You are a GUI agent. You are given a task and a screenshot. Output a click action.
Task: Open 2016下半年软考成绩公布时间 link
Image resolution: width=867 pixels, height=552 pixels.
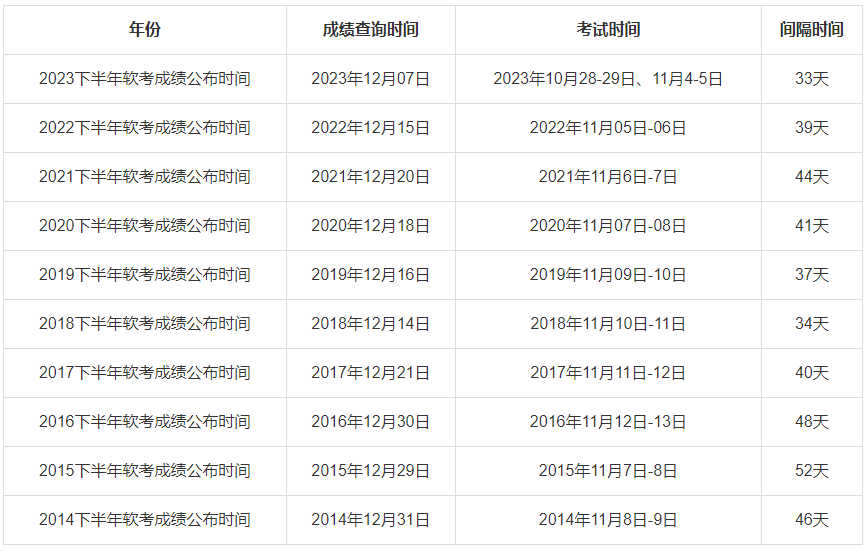pyautogui.click(x=145, y=421)
